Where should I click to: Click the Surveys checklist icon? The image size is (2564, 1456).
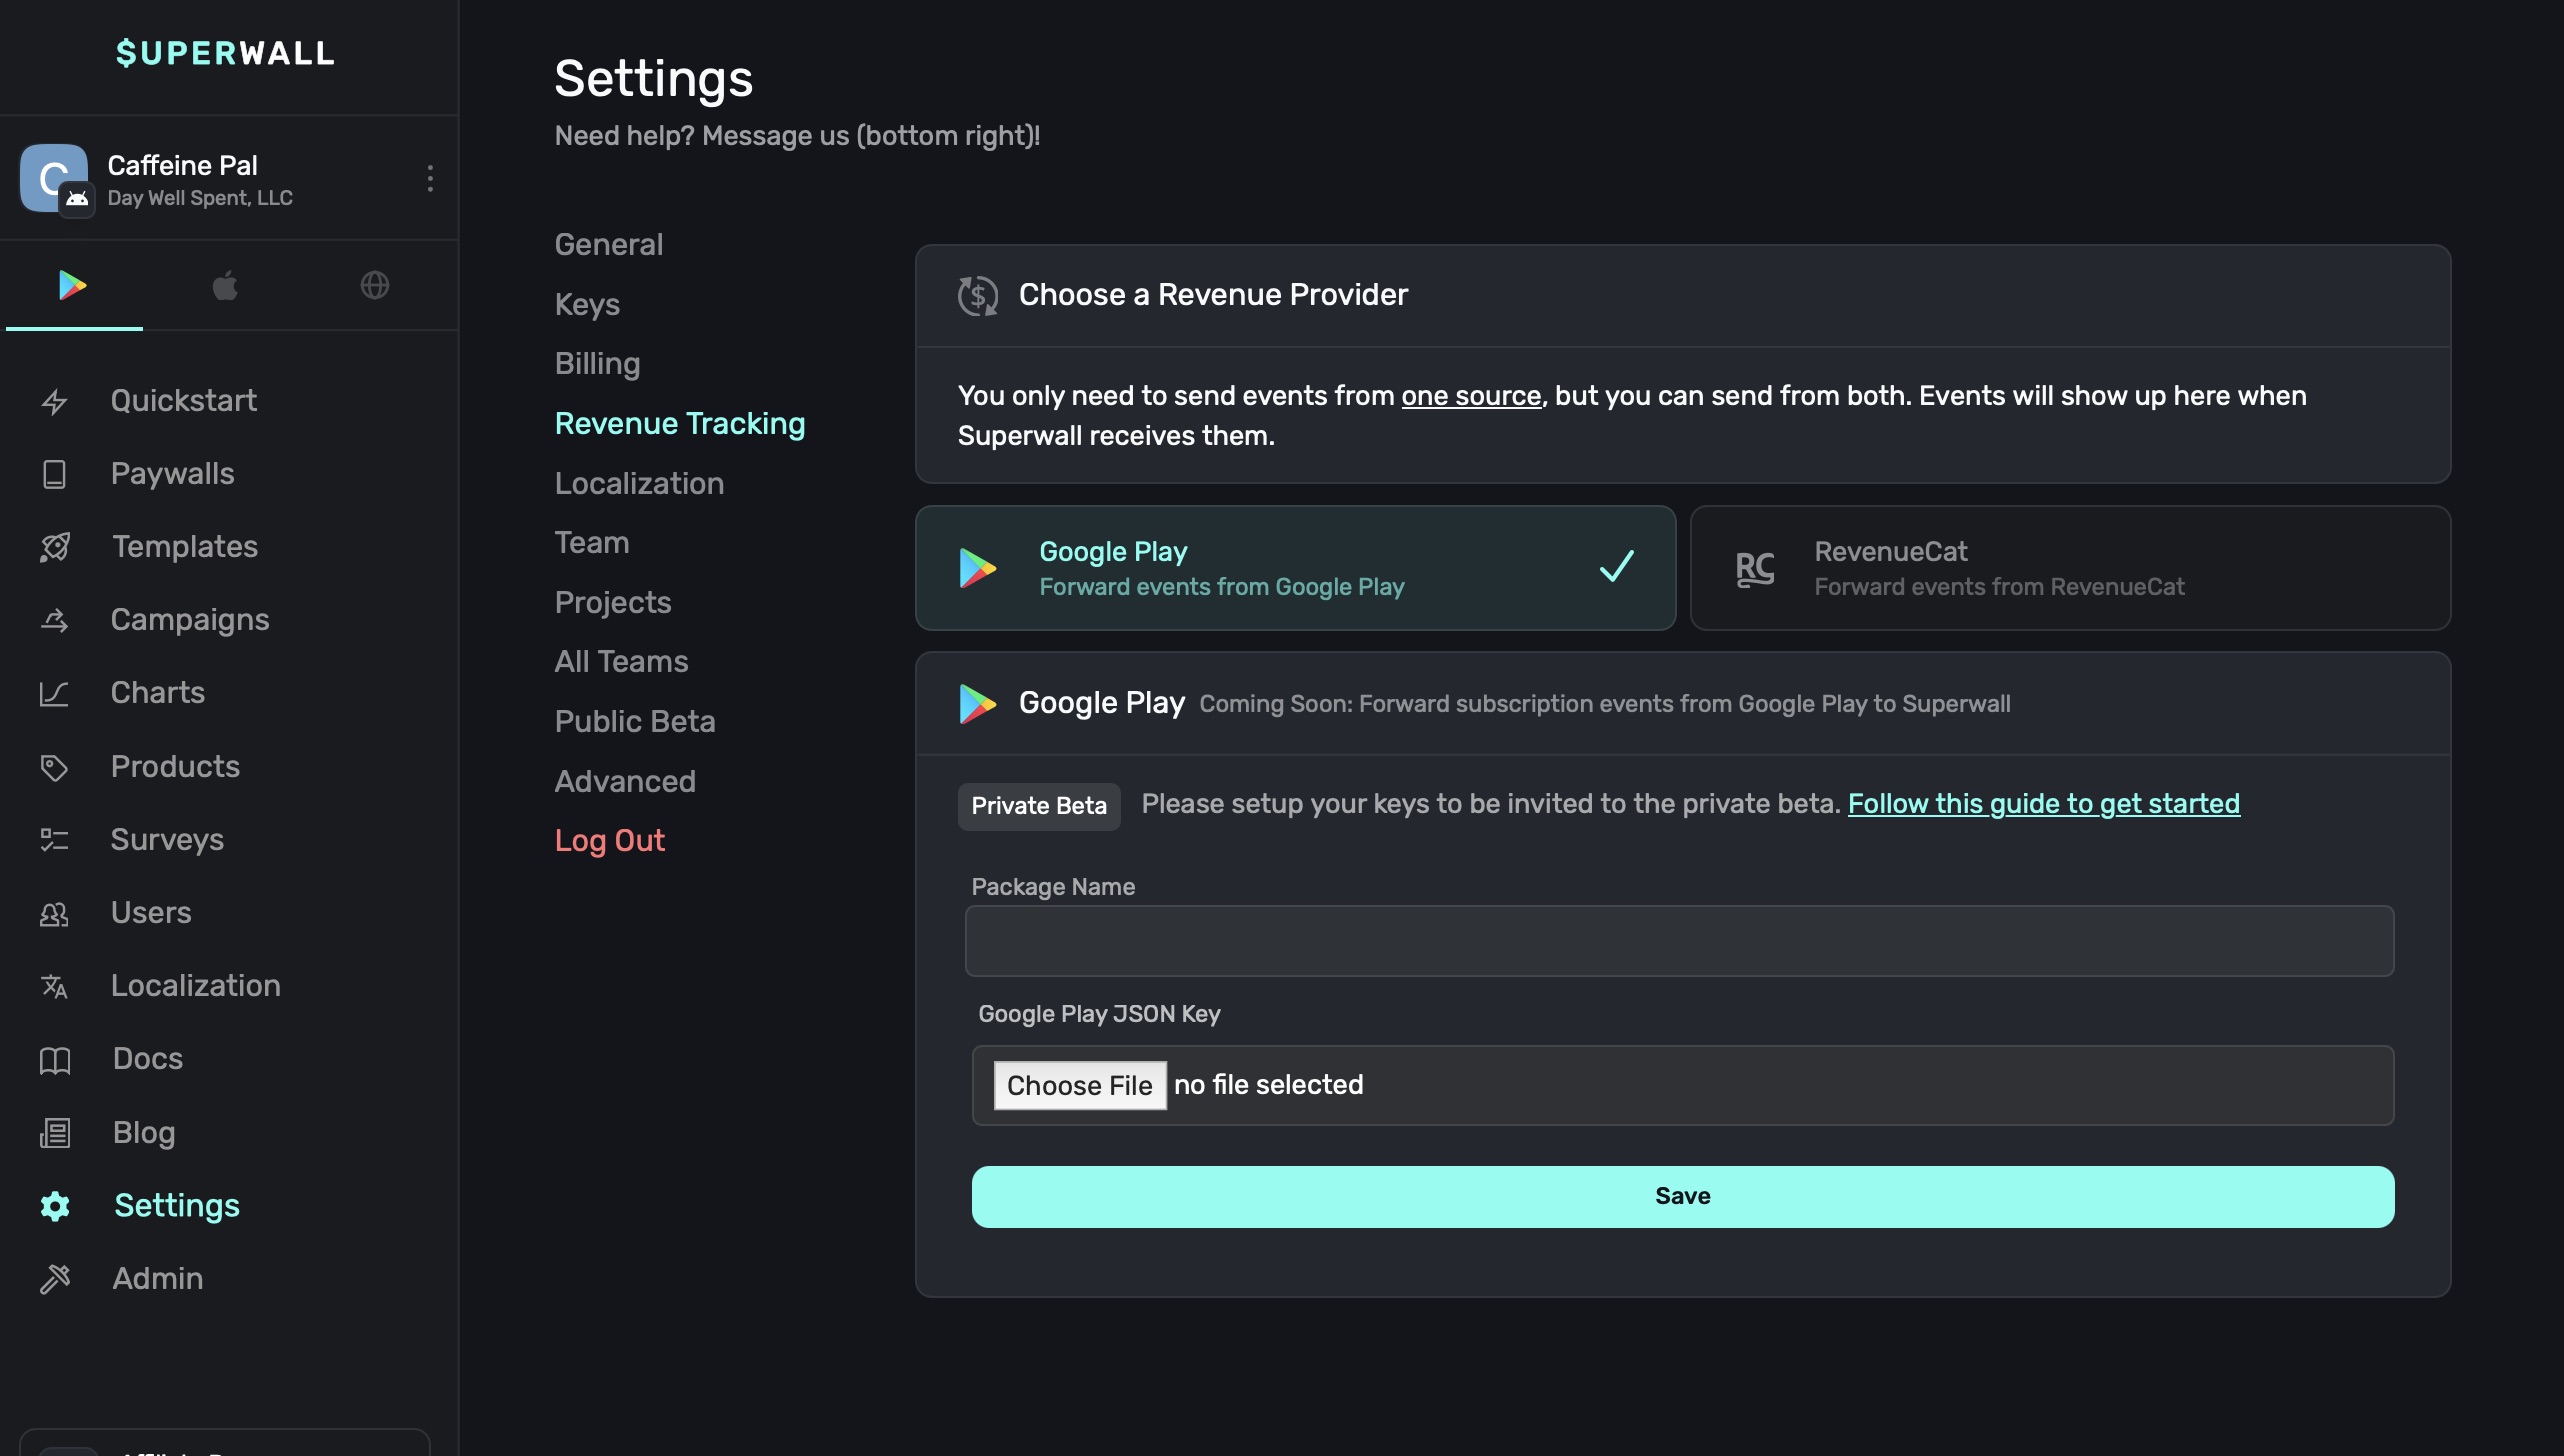pyautogui.click(x=54, y=840)
